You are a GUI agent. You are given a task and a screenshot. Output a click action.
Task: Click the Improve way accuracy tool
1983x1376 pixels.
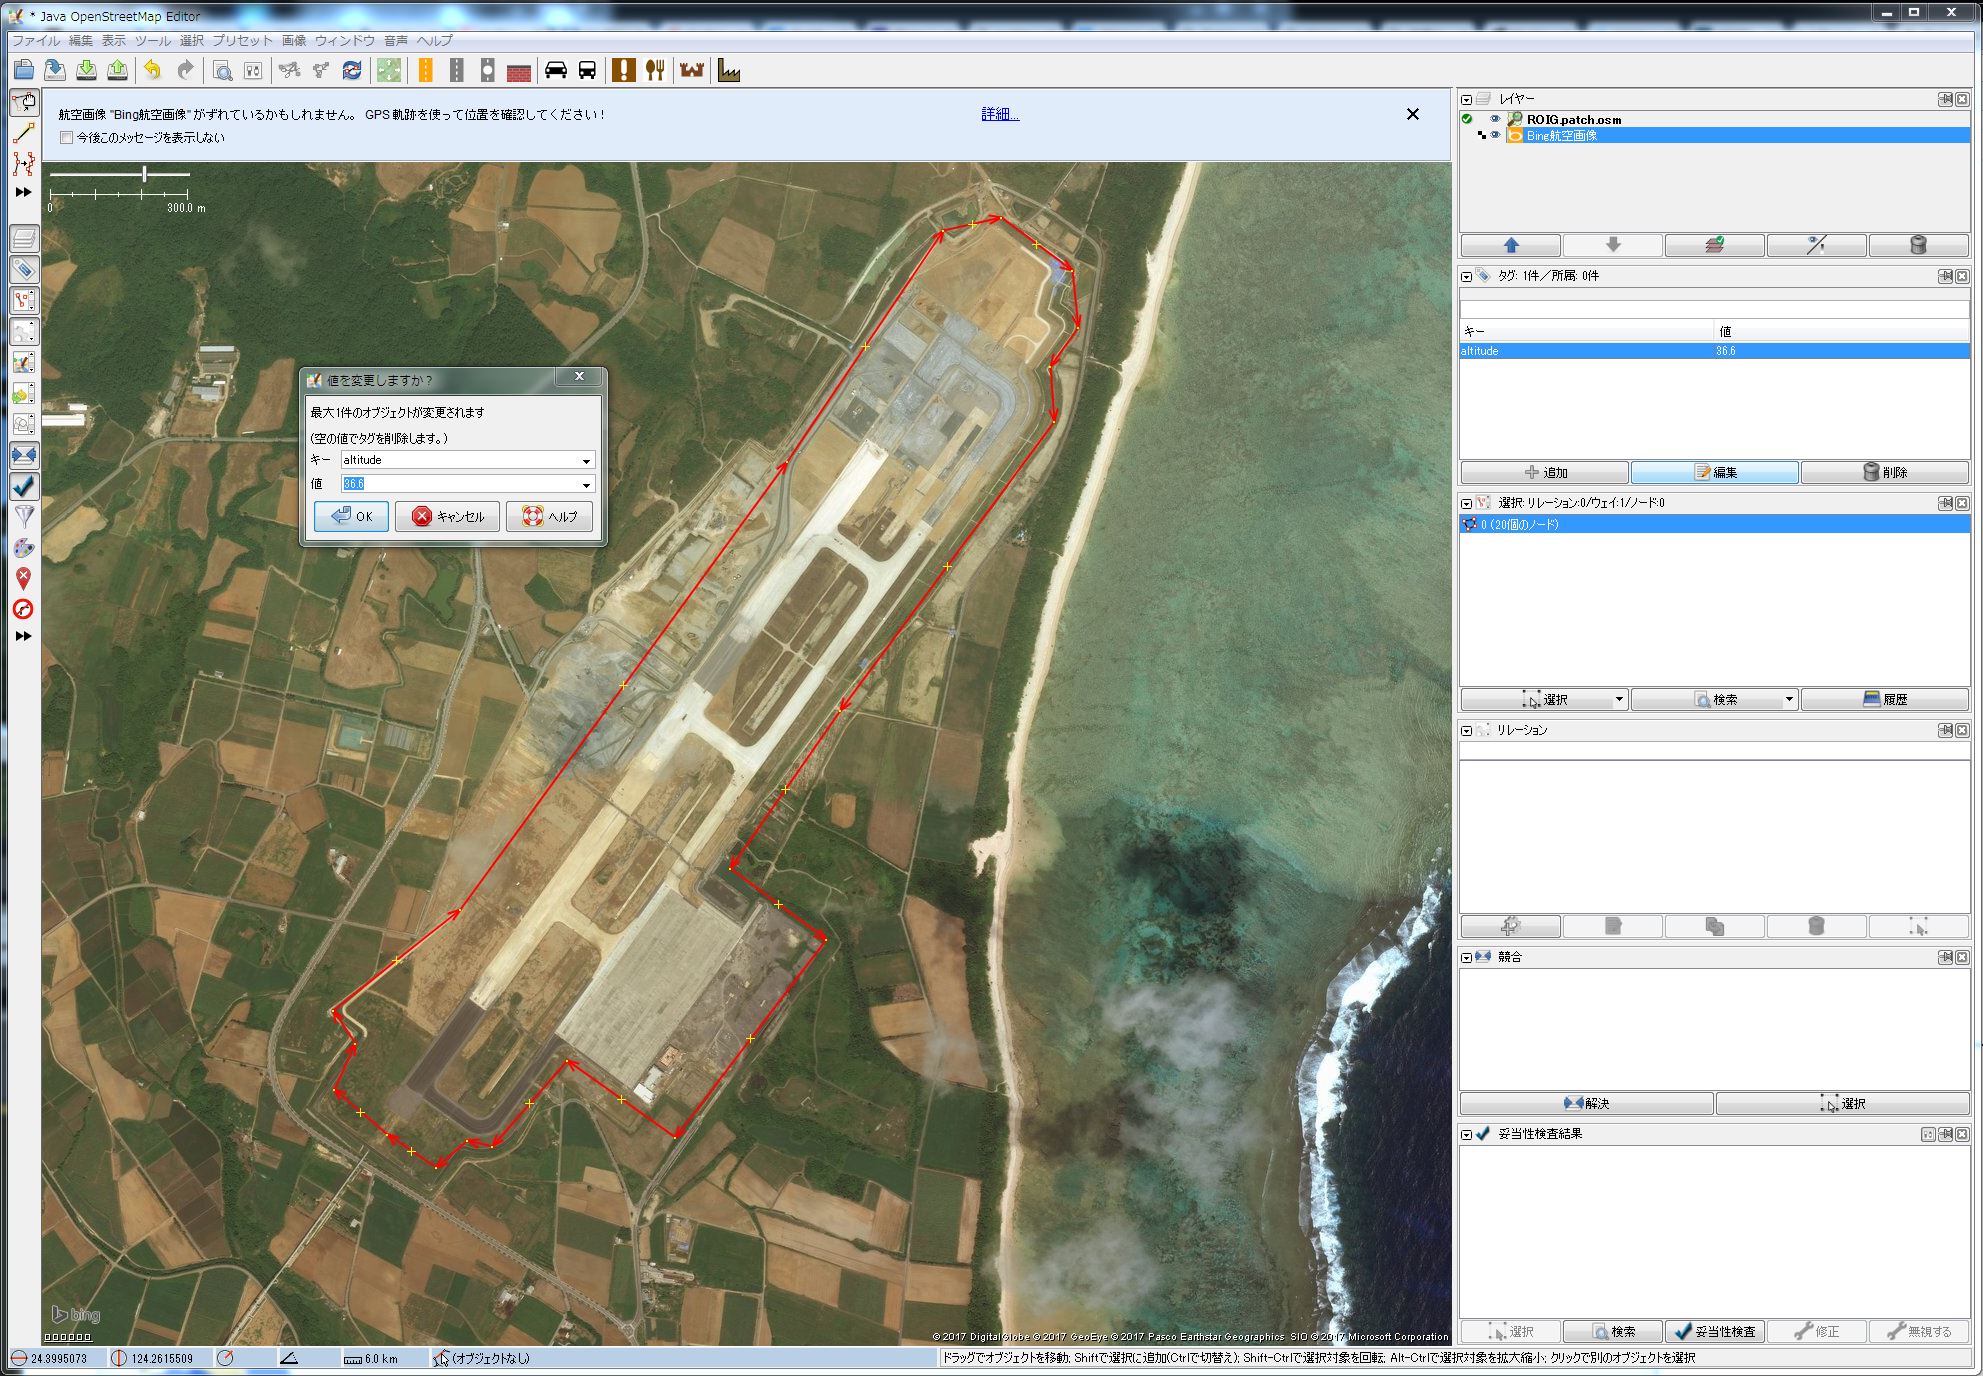pos(24,164)
